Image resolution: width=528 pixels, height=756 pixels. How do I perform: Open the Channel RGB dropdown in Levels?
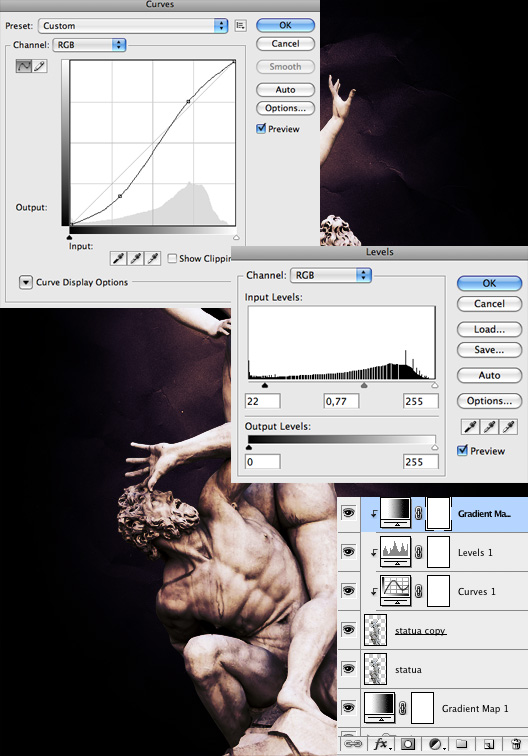click(330, 275)
